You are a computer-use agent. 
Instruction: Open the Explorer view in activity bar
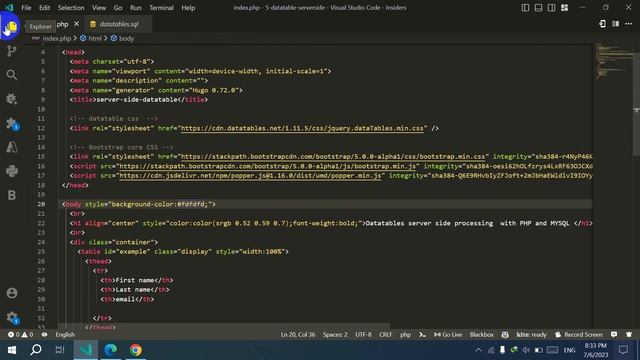tap(11, 27)
